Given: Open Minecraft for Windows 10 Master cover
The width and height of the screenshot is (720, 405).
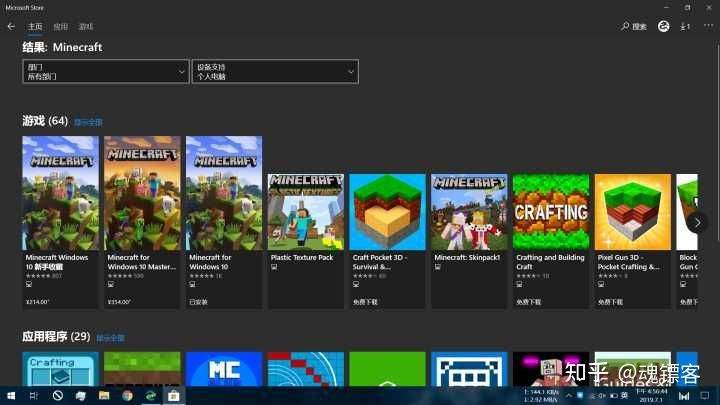Looking at the screenshot, I should (x=142, y=193).
